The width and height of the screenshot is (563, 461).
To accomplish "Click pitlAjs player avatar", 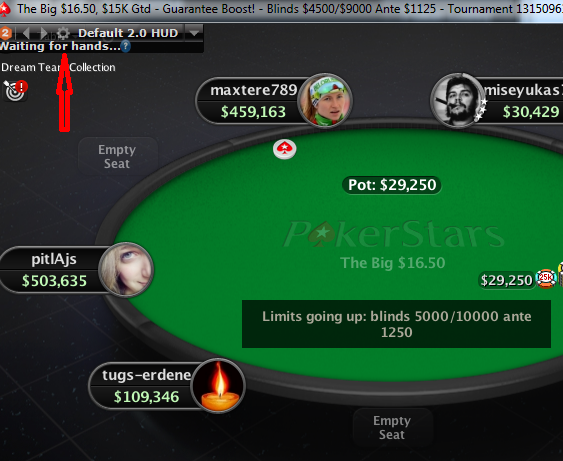I will coord(126,270).
